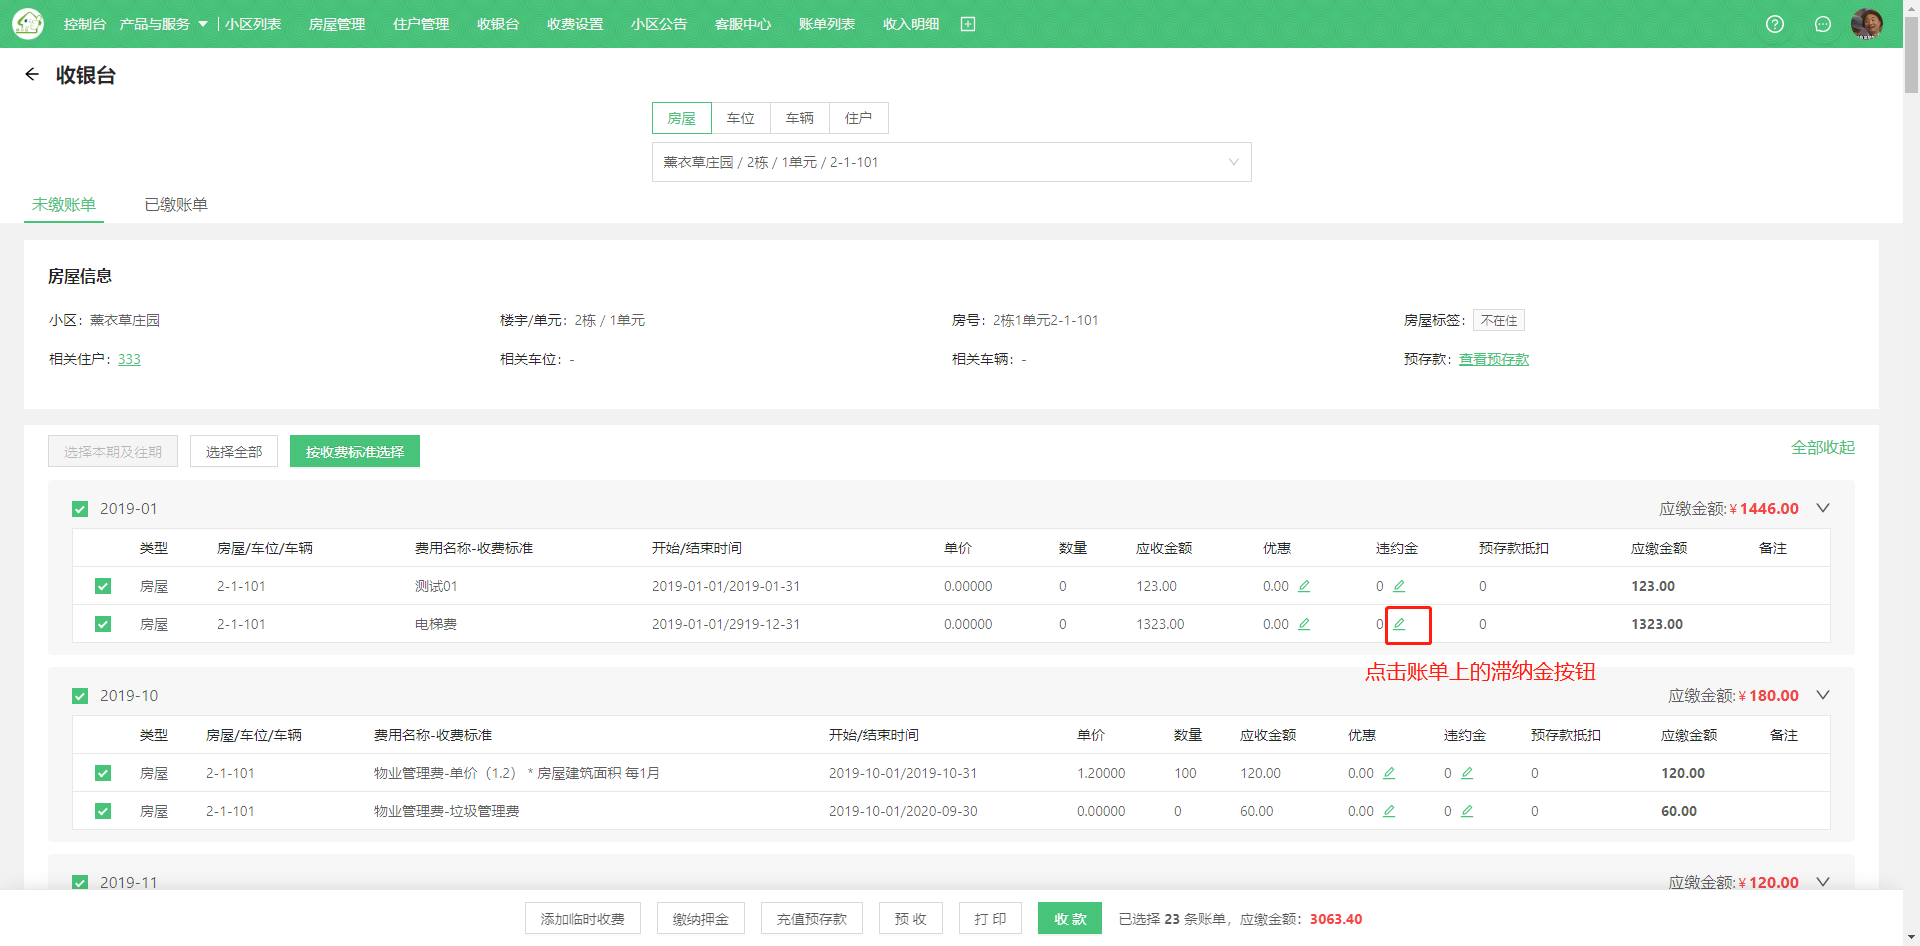Open 收费设置 in the top navigation
1920x946 pixels.
coord(575,24)
